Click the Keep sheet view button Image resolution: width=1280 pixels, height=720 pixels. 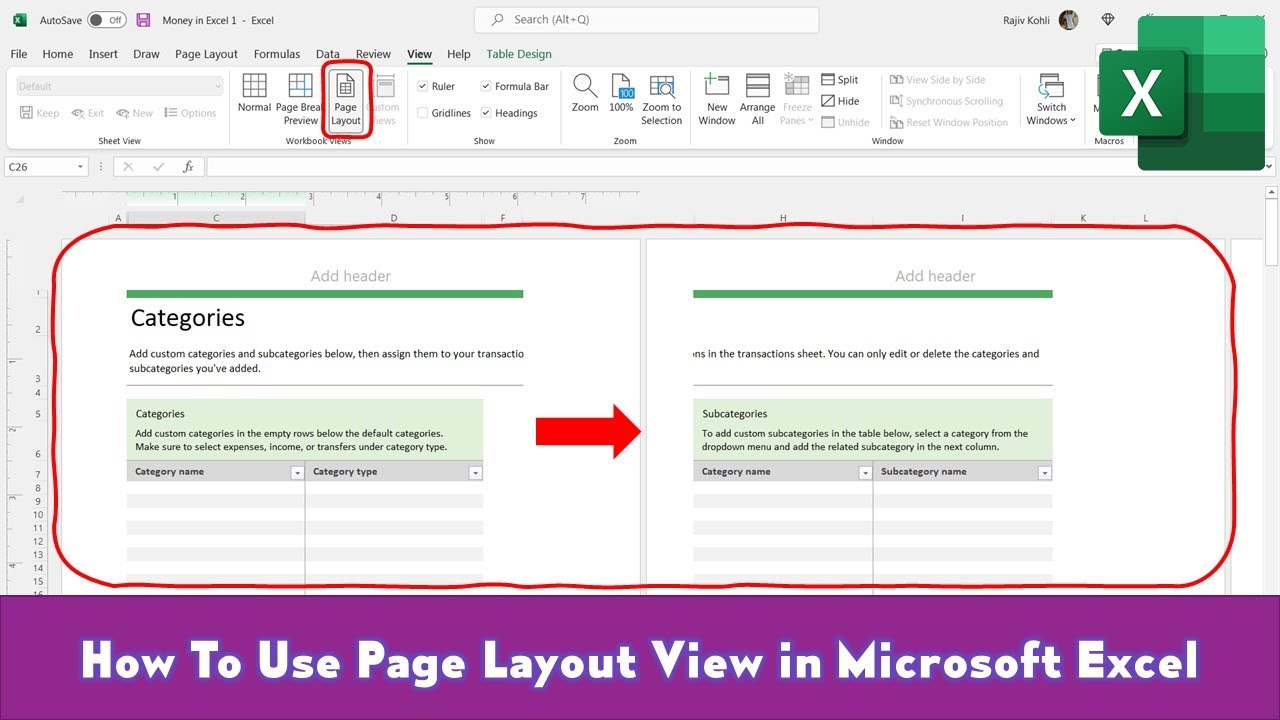(40, 113)
